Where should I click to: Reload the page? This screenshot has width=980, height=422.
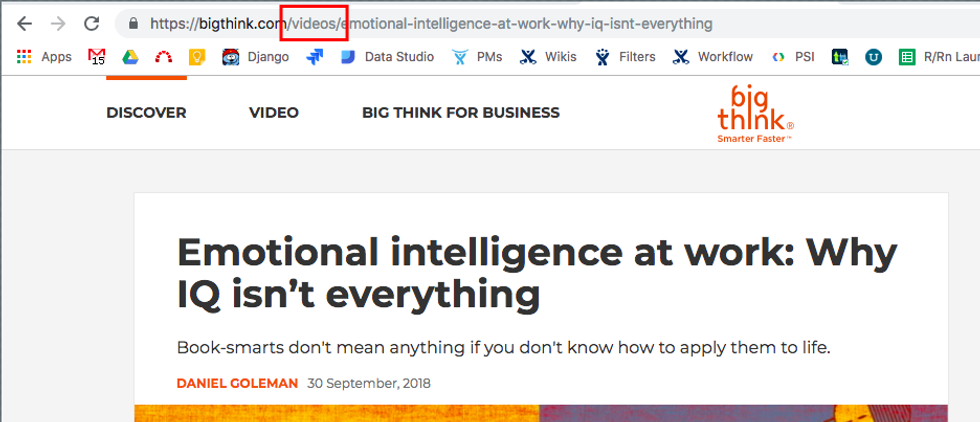91,23
